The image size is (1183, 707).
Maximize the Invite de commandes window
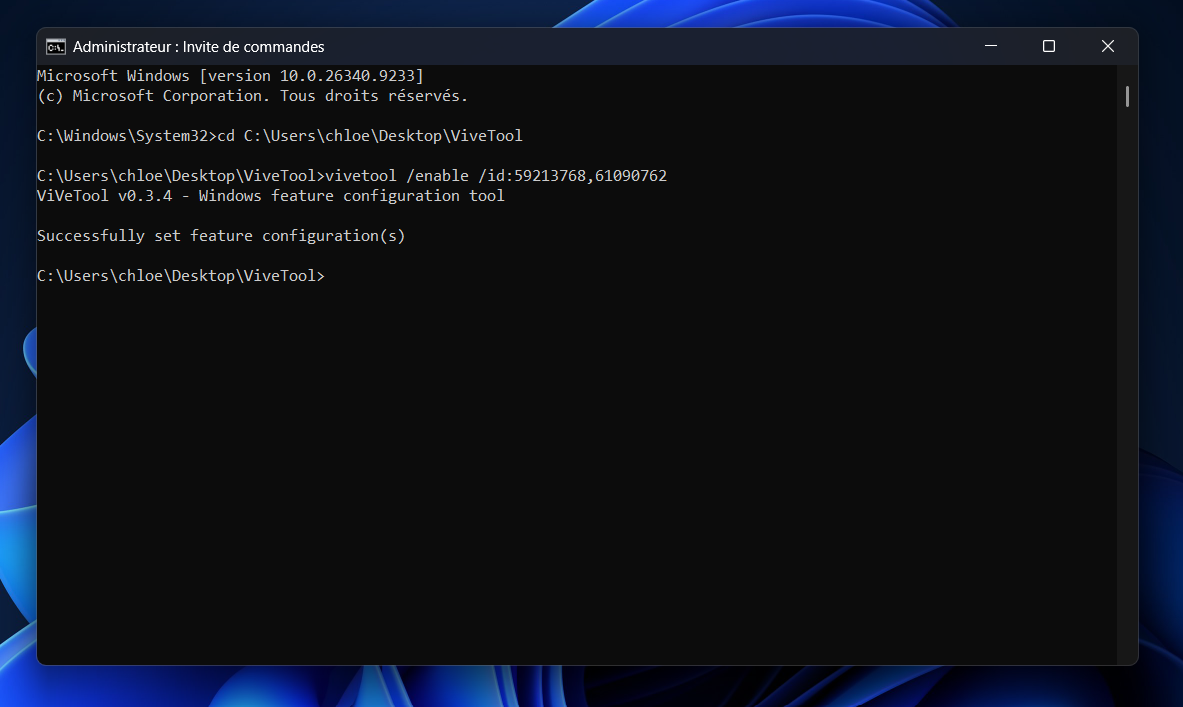pyautogui.click(x=1049, y=46)
